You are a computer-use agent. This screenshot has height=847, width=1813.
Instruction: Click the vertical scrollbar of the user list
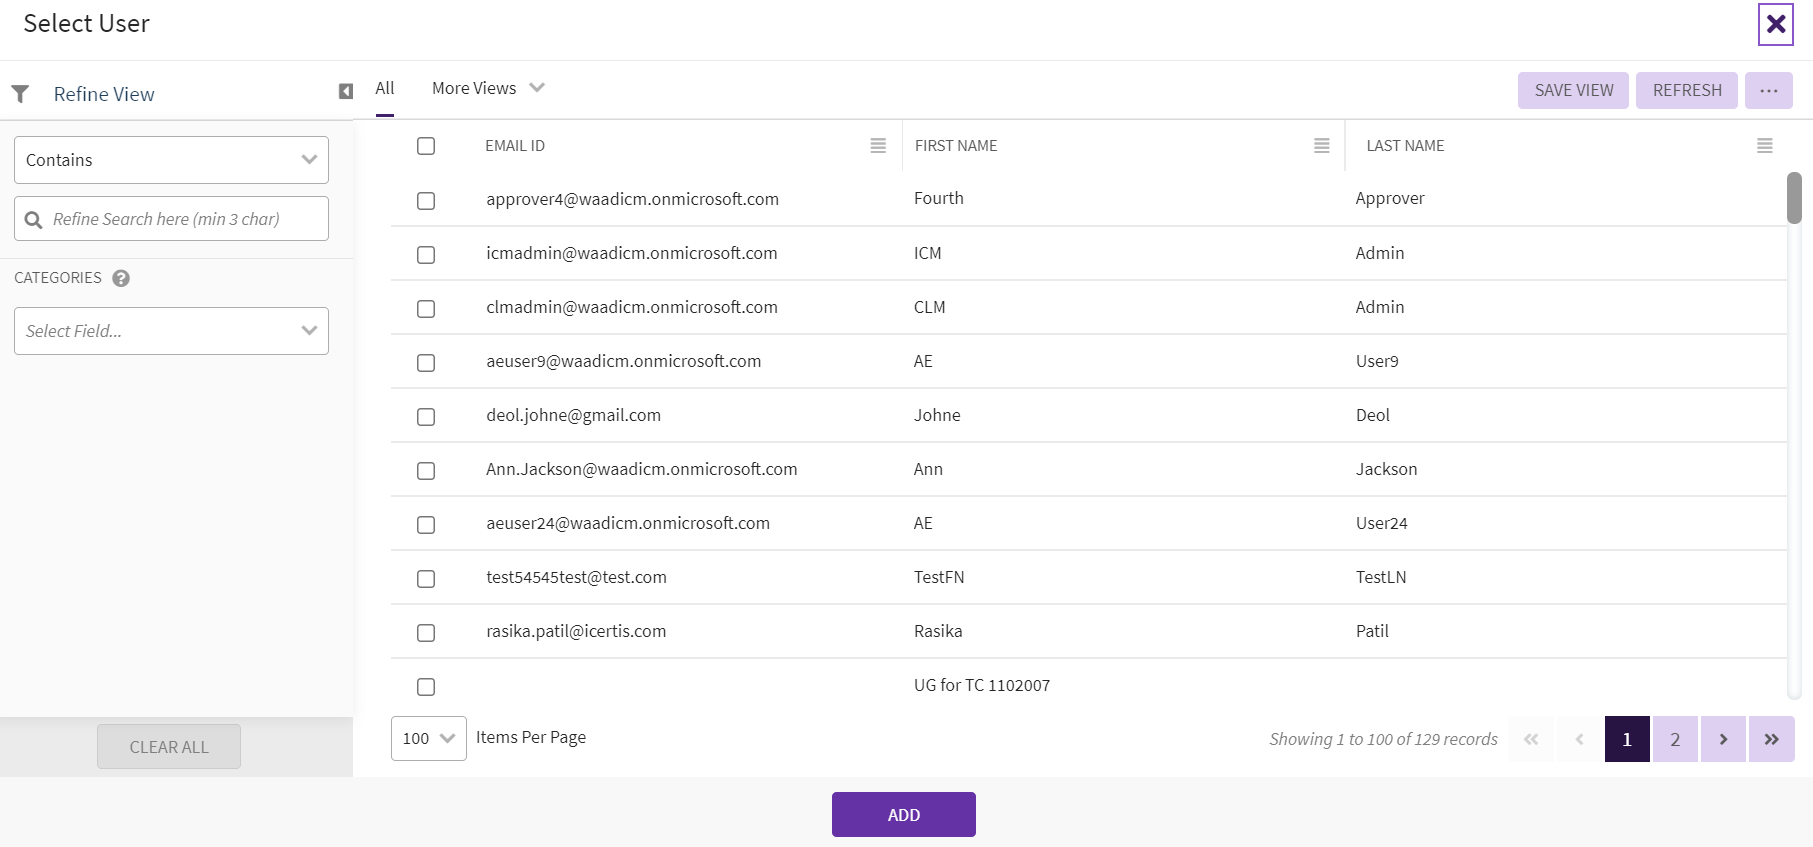coord(1794,198)
